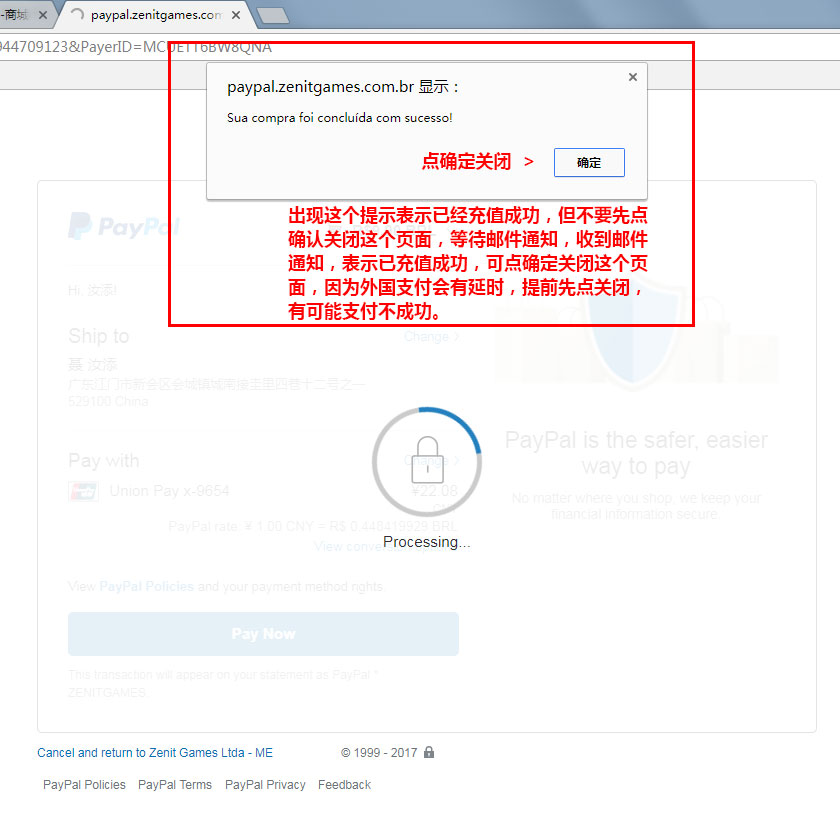This screenshot has width=840, height=827.
Task: Click the PayPal rate conversion text
Action: click(x=312, y=527)
